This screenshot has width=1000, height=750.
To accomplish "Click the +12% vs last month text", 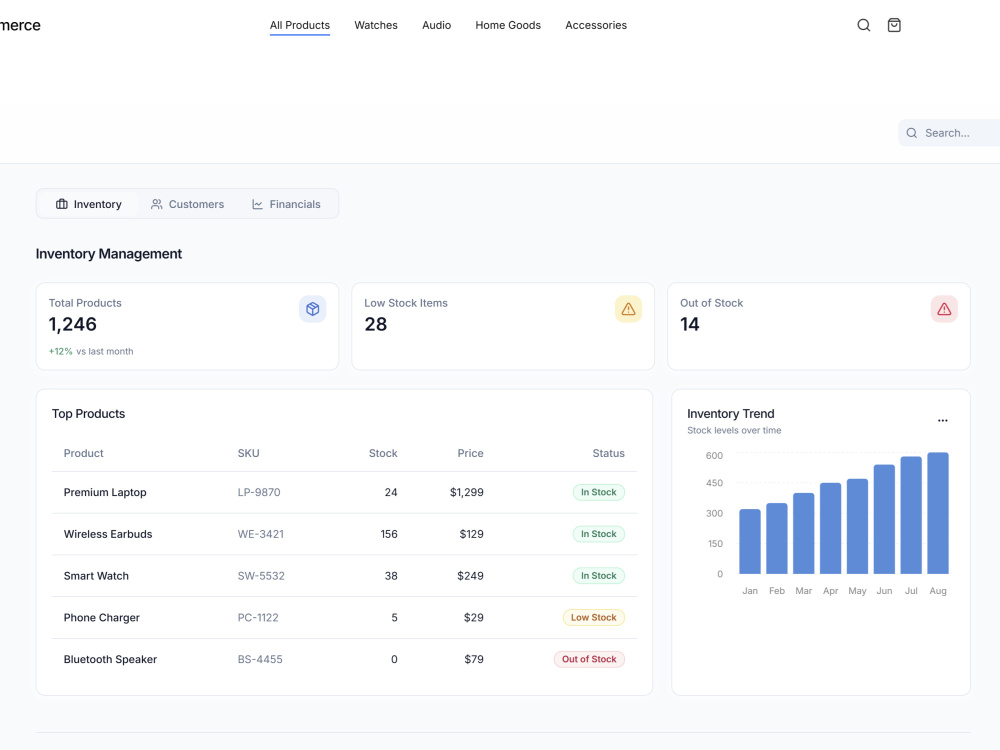I will [91, 351].
